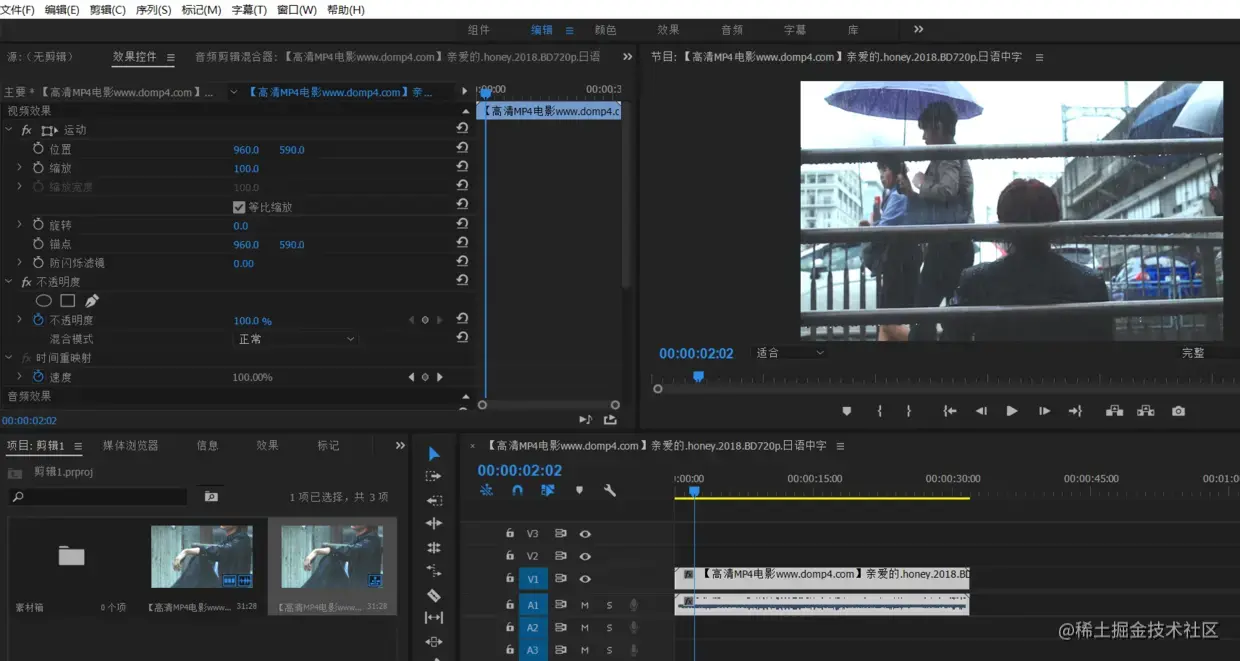Click the Export Frame camera icon
The width and height of the screenshot is (1240, 661).
(x=1179, y=411)
